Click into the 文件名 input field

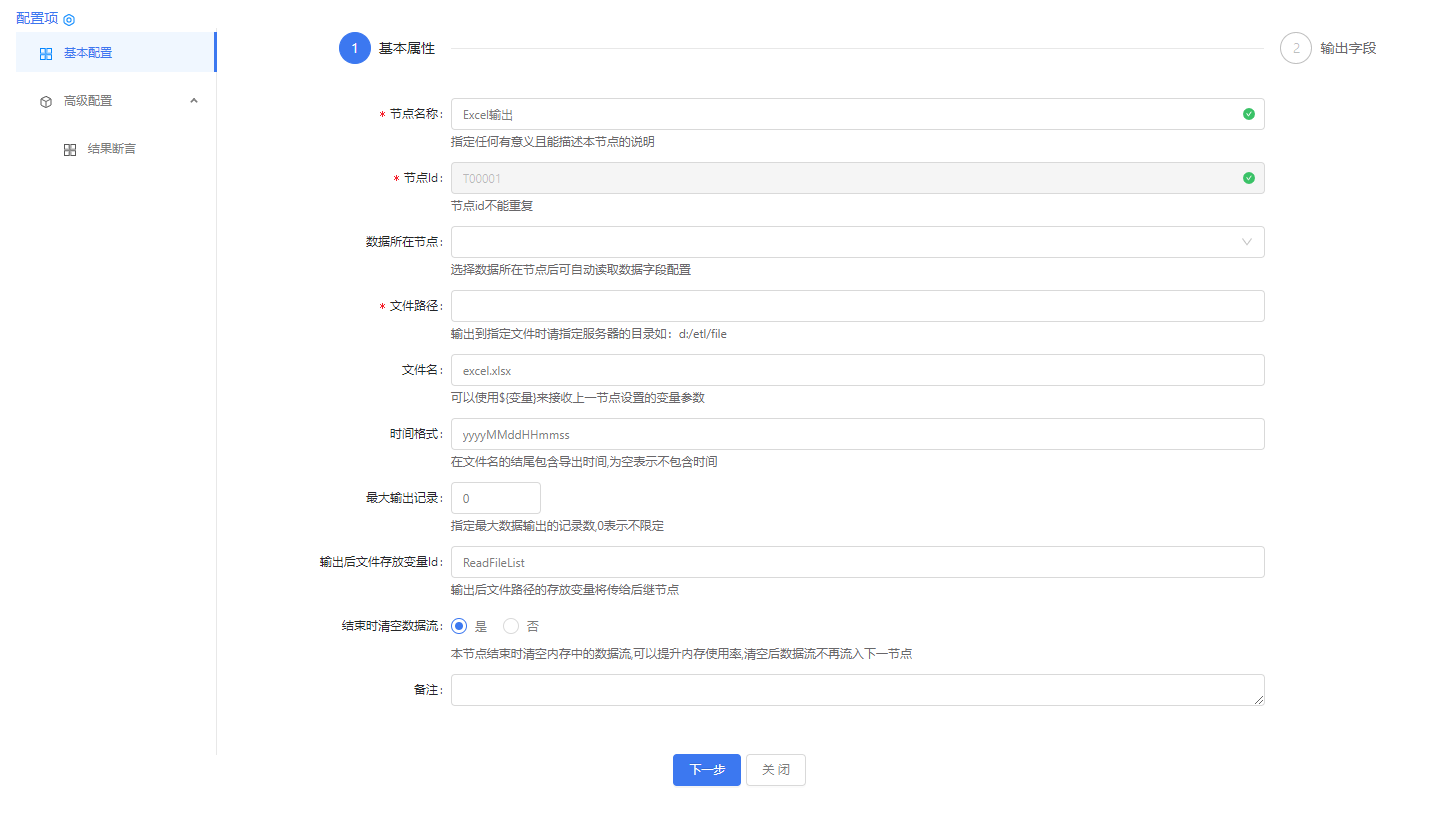(857, 370)
